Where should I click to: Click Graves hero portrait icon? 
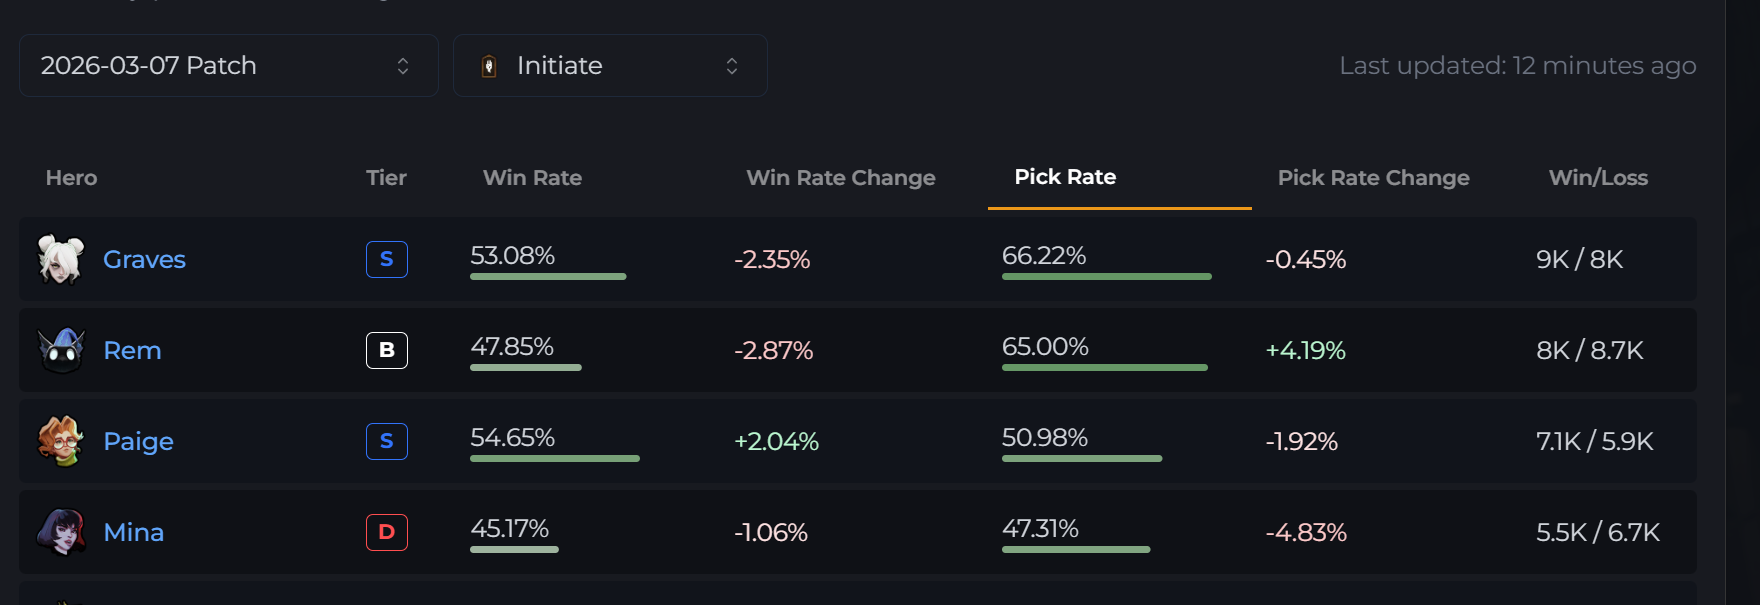point(61,260)
